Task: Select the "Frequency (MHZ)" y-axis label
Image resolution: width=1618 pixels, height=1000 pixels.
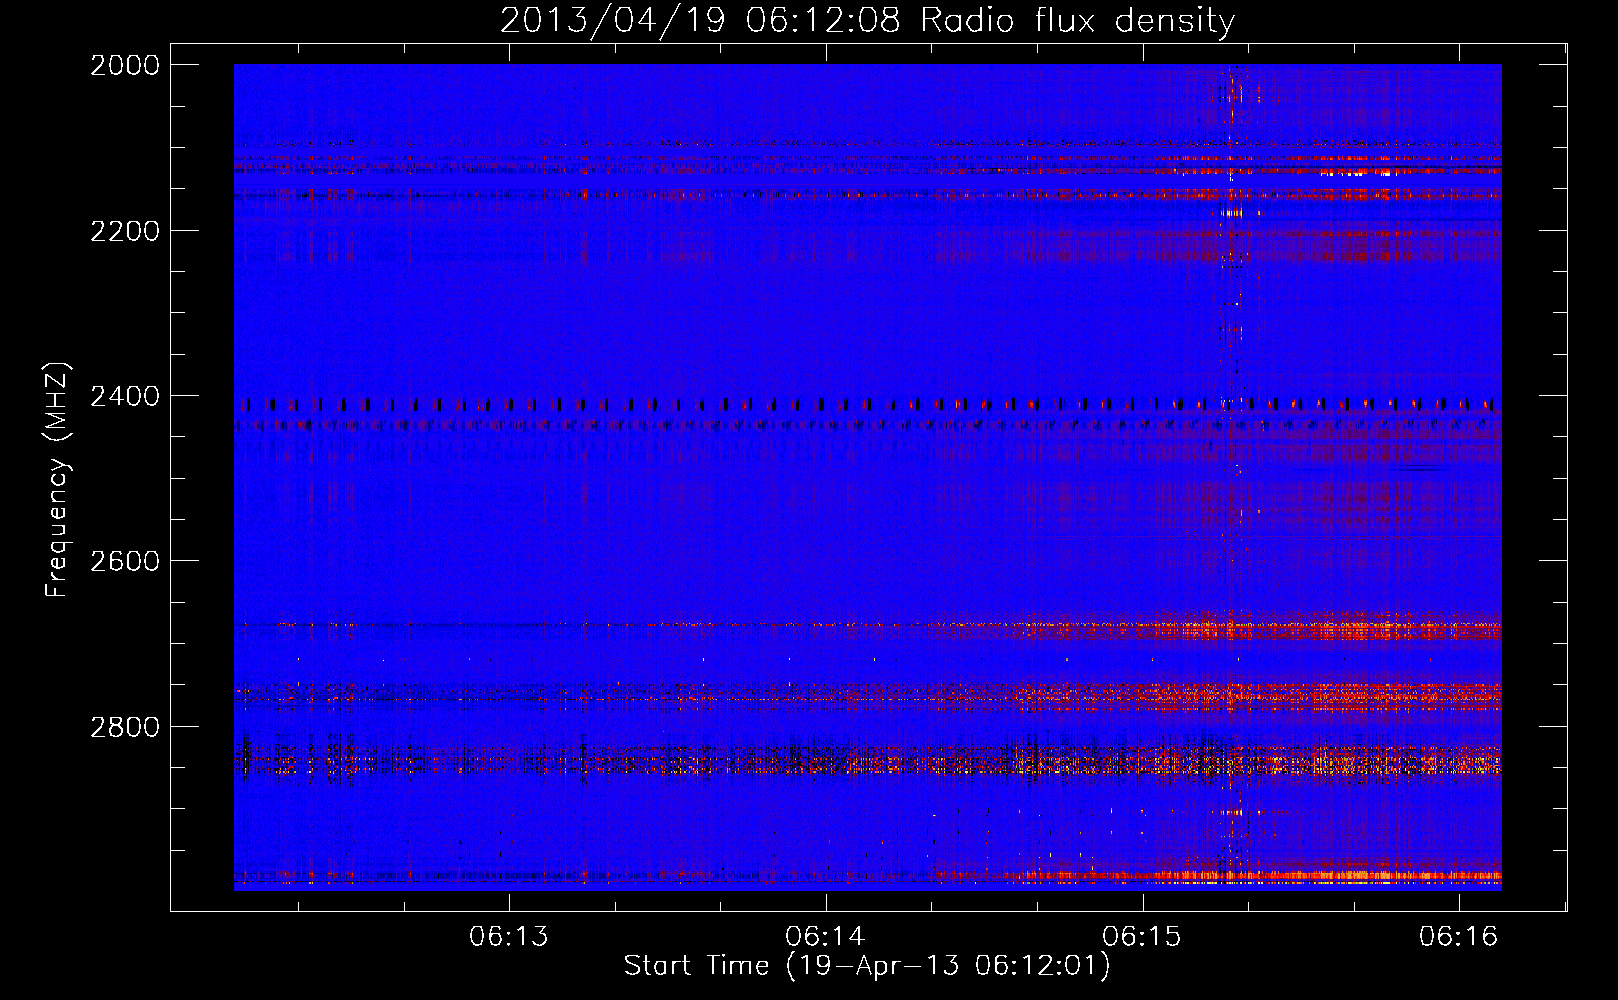Action: tap(57, 479)
